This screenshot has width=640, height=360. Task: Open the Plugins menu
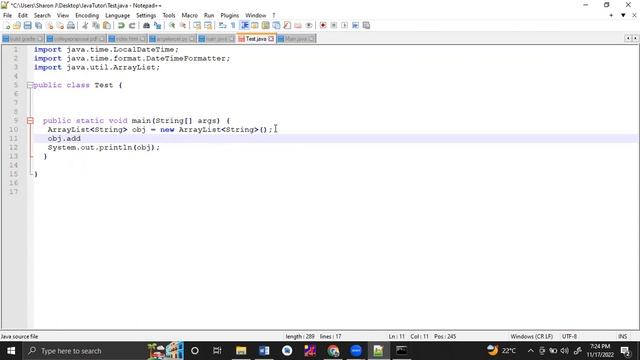pos(229,16)
